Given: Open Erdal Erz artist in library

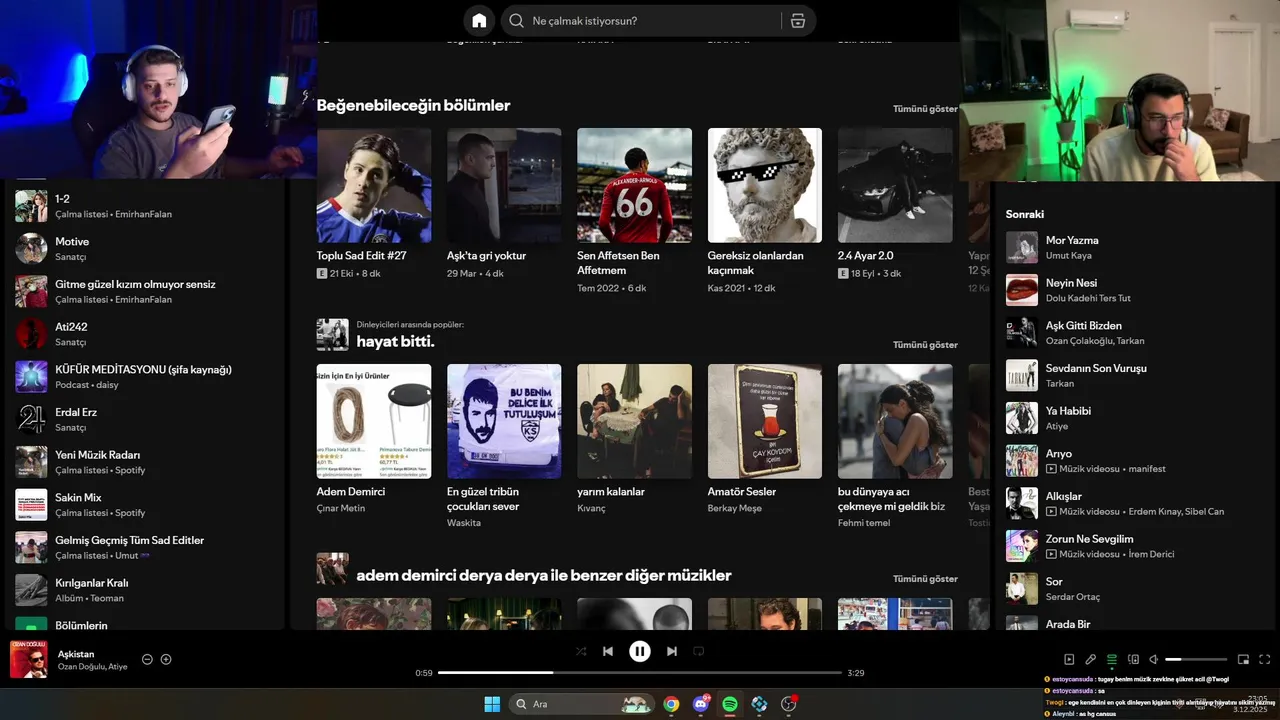Looking at the screenshot, I should pyautogui.click(x=146, y=419).
